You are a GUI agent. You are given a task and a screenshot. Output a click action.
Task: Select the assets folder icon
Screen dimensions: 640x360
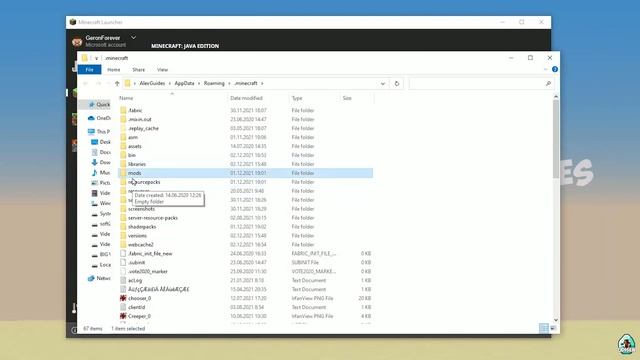[x=123, y=146]
